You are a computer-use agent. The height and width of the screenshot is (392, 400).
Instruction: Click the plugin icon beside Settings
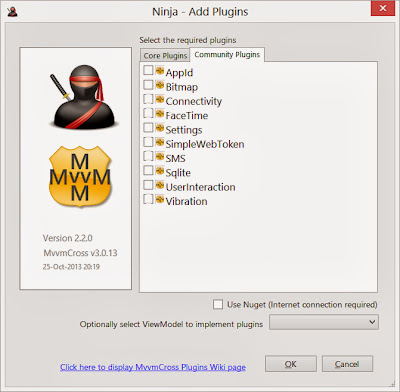(x=160, y=128)
